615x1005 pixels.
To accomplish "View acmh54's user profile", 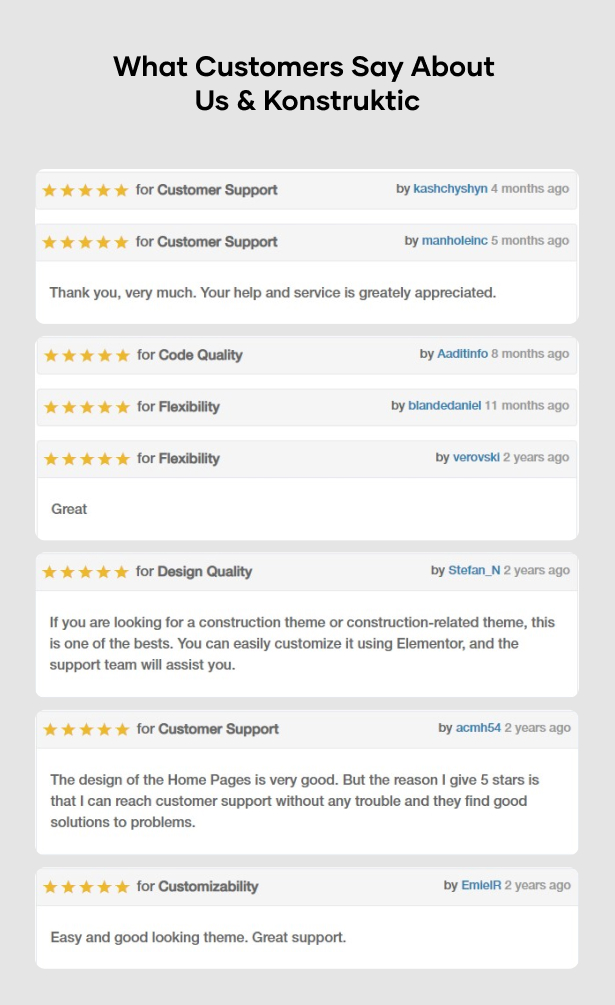I will coord(478,728).
